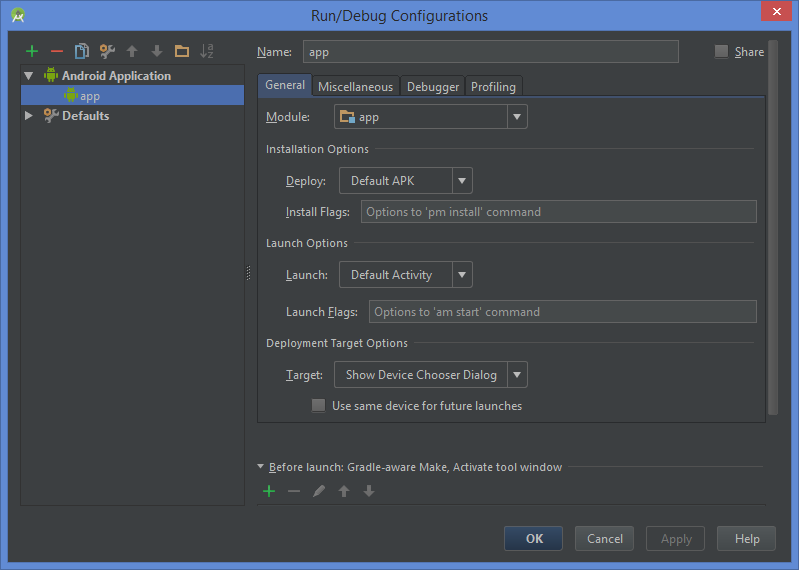Edit the before launch task with the pencil
Screen dimensions: 799x570
click(x=319, y=491)
